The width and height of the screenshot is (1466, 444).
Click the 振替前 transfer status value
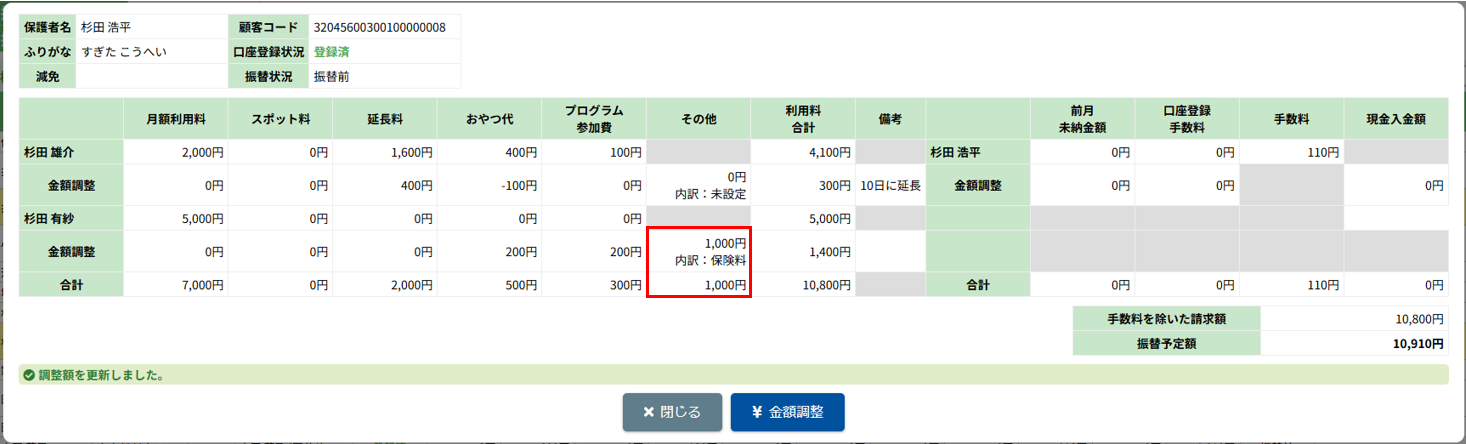(331, 76)
